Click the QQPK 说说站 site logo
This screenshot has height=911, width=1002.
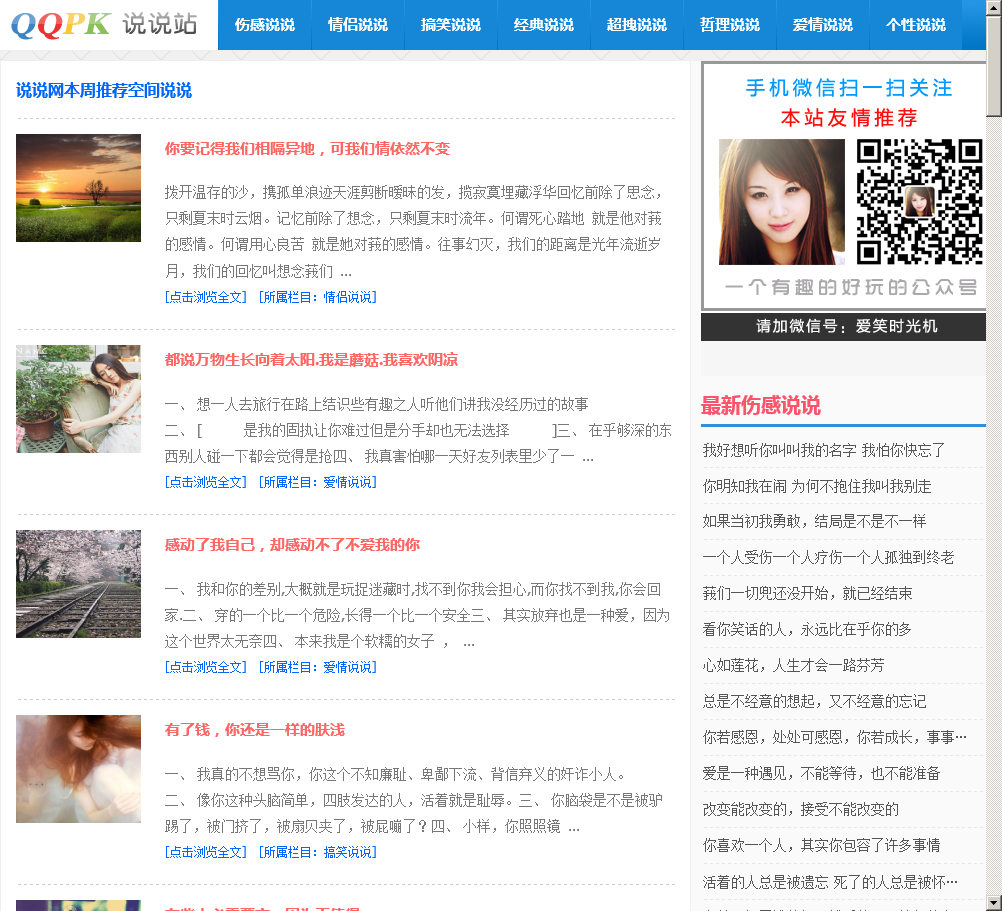104,24
